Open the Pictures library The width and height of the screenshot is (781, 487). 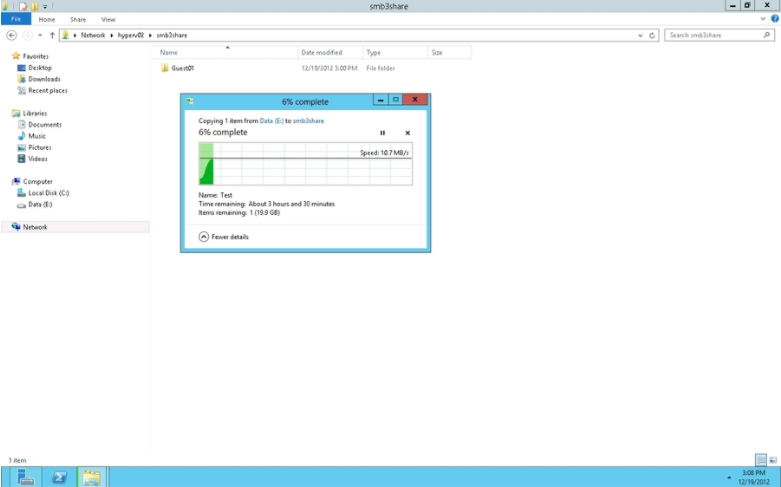(39, 147)
